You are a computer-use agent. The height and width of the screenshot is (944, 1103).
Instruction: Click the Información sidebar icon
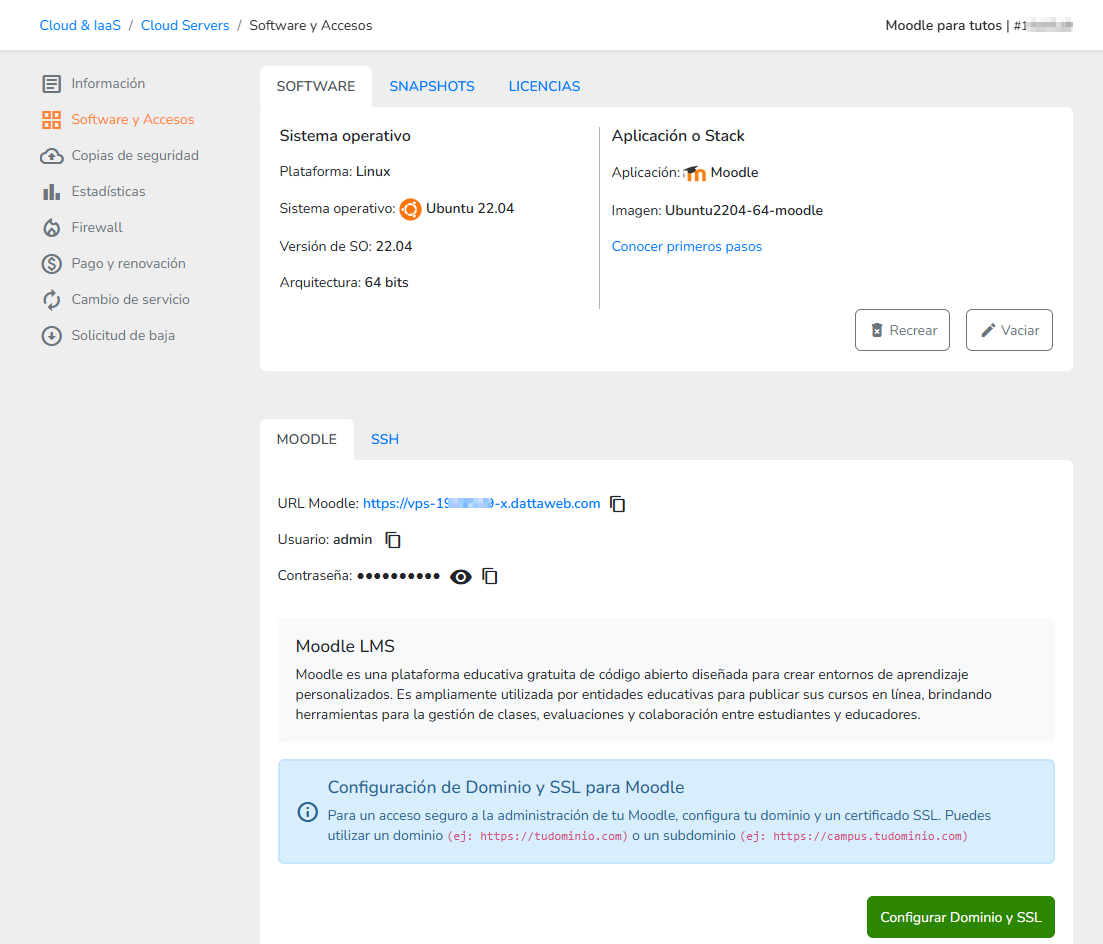[51, 84]
